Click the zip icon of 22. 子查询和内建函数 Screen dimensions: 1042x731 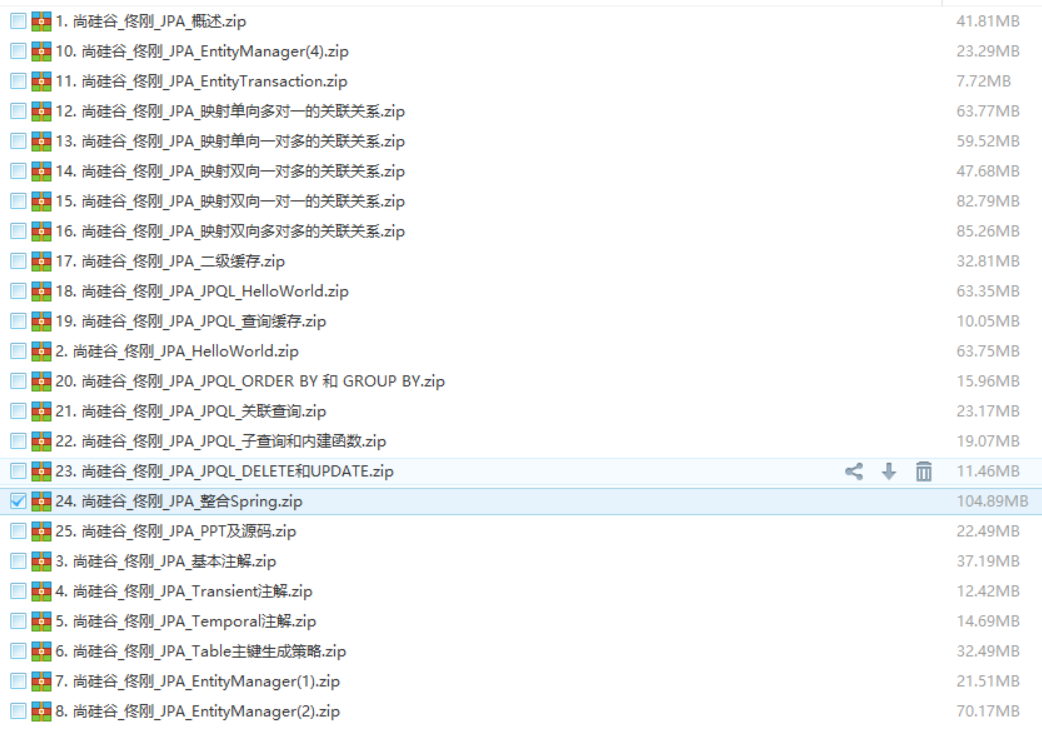[x=41, y=441]
